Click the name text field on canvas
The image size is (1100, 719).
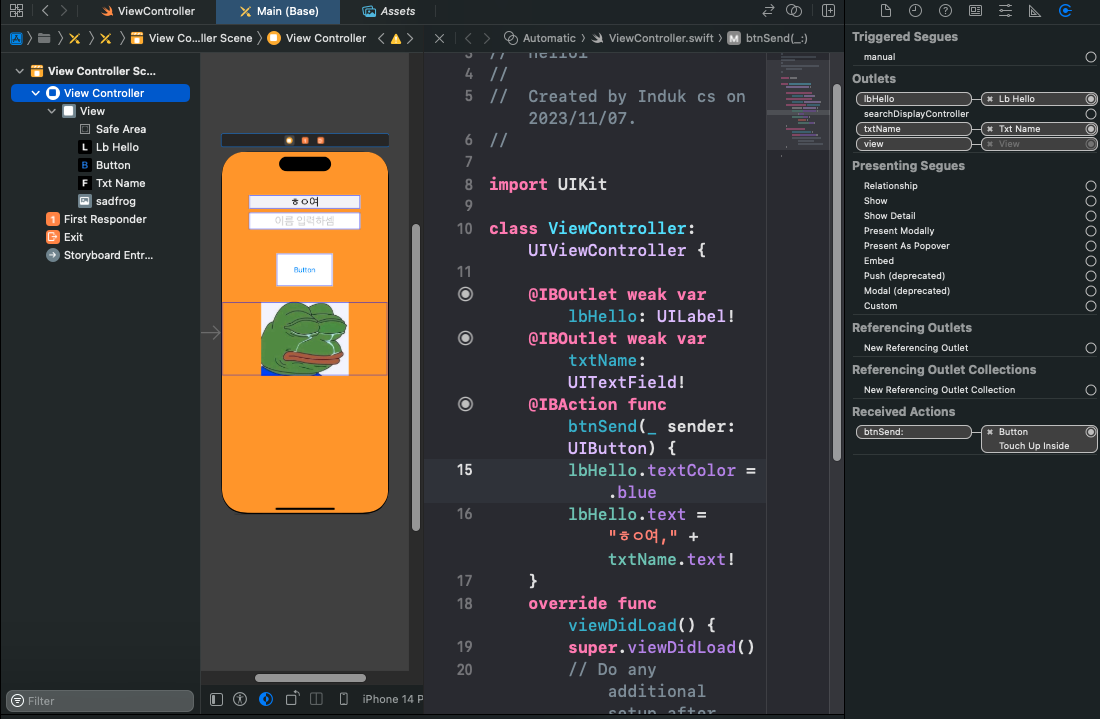tap(304, 221)
